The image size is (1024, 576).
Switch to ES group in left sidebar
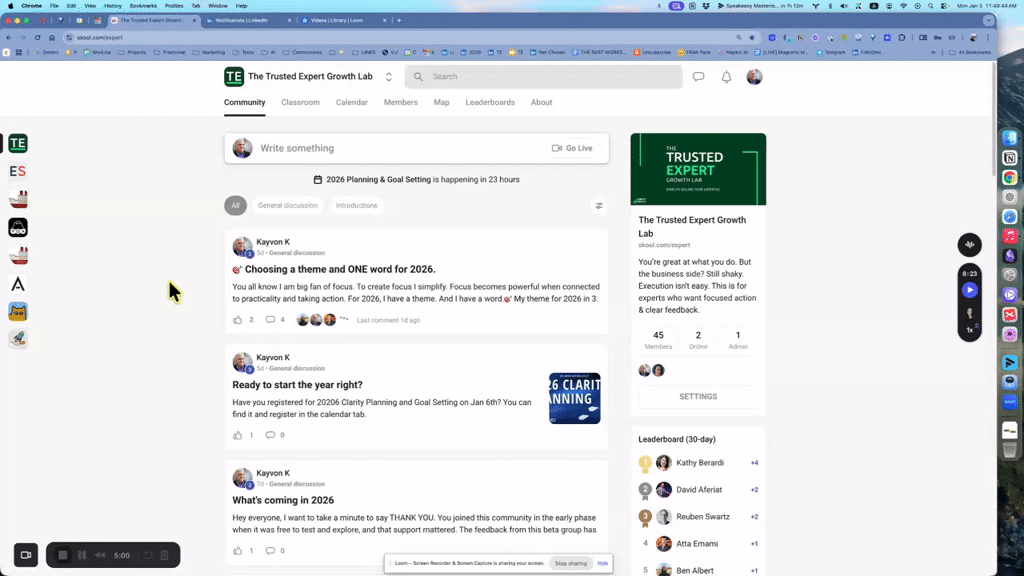pos(18,171)
